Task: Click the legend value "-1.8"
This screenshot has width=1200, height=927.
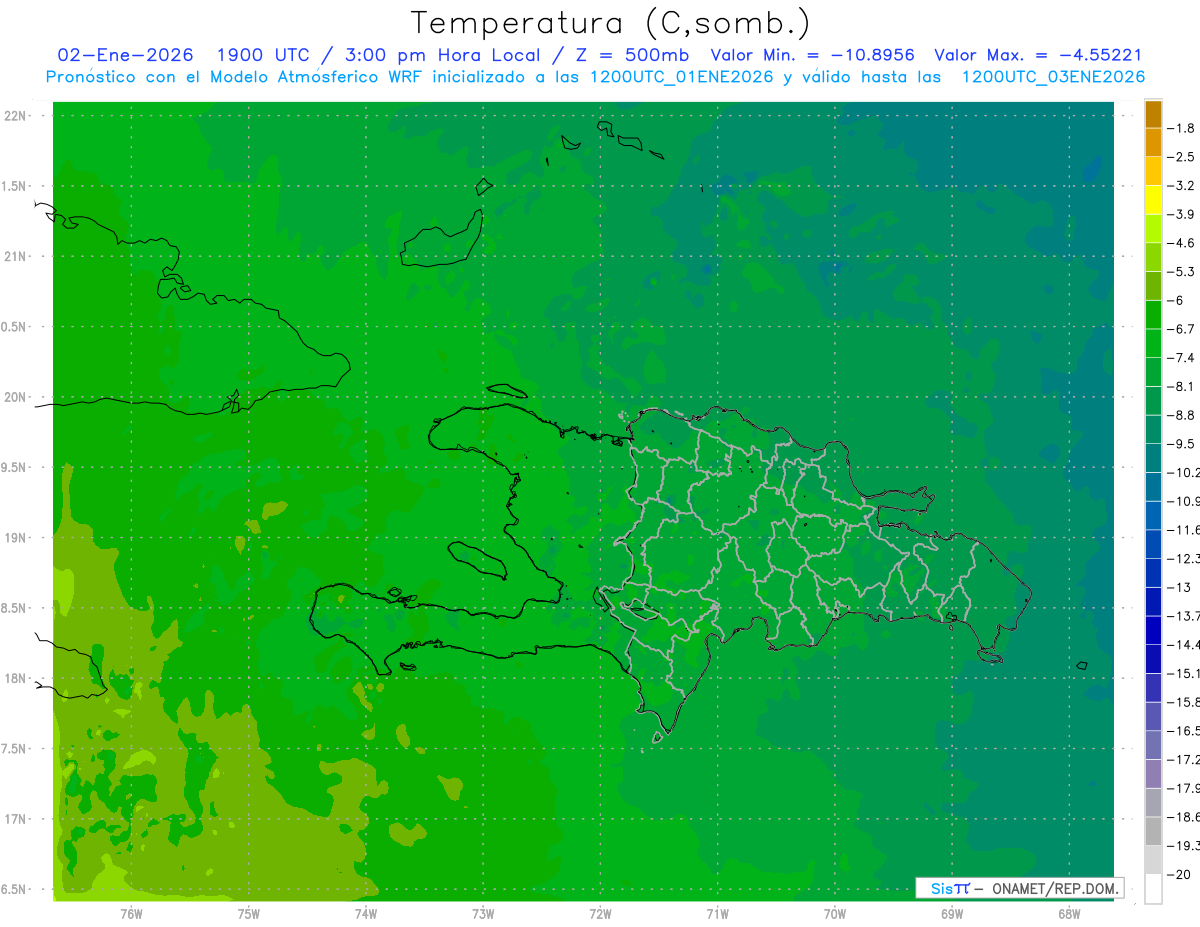Action: coord(1182,128)
